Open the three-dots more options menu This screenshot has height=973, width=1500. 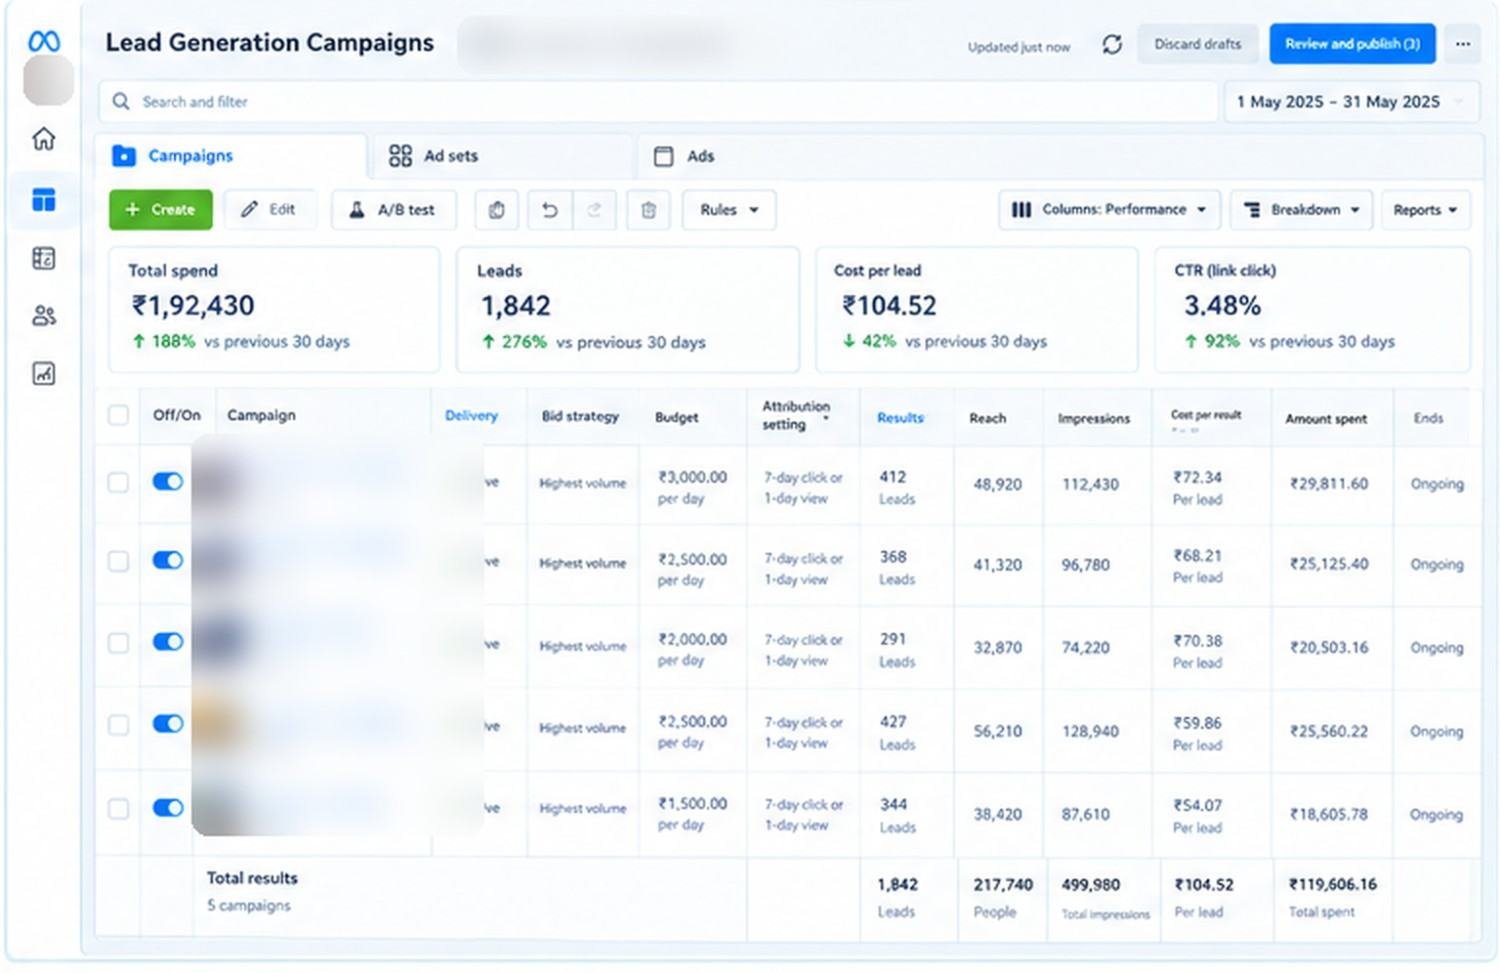pyautogui.click(x=1463, y=44)
